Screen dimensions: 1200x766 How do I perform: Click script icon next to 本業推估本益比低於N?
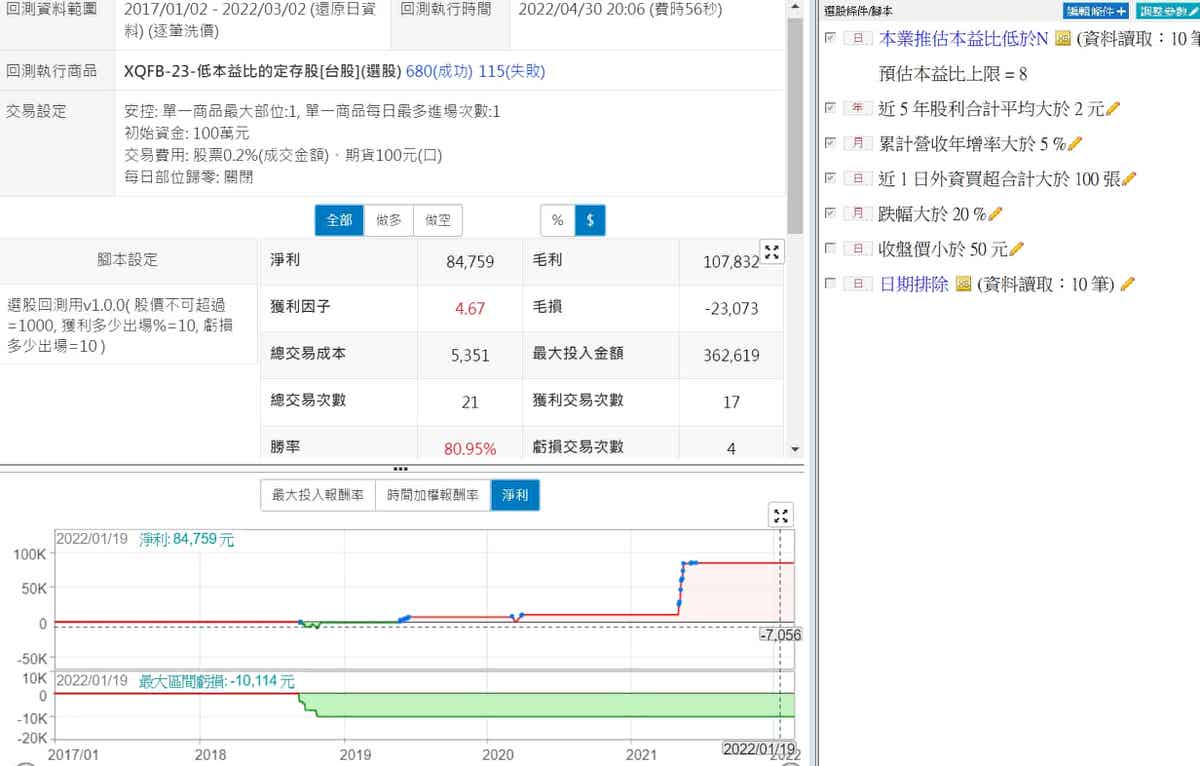pos(1063,39)
